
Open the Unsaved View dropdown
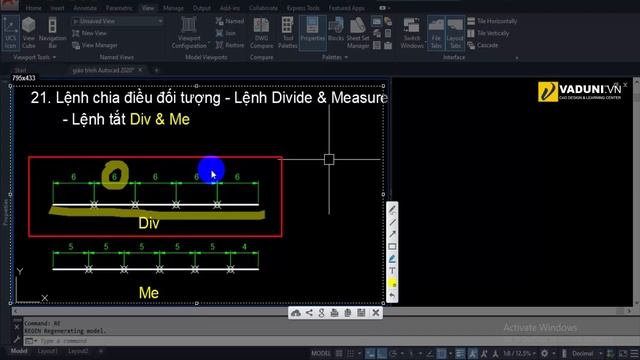pos(117,21)
